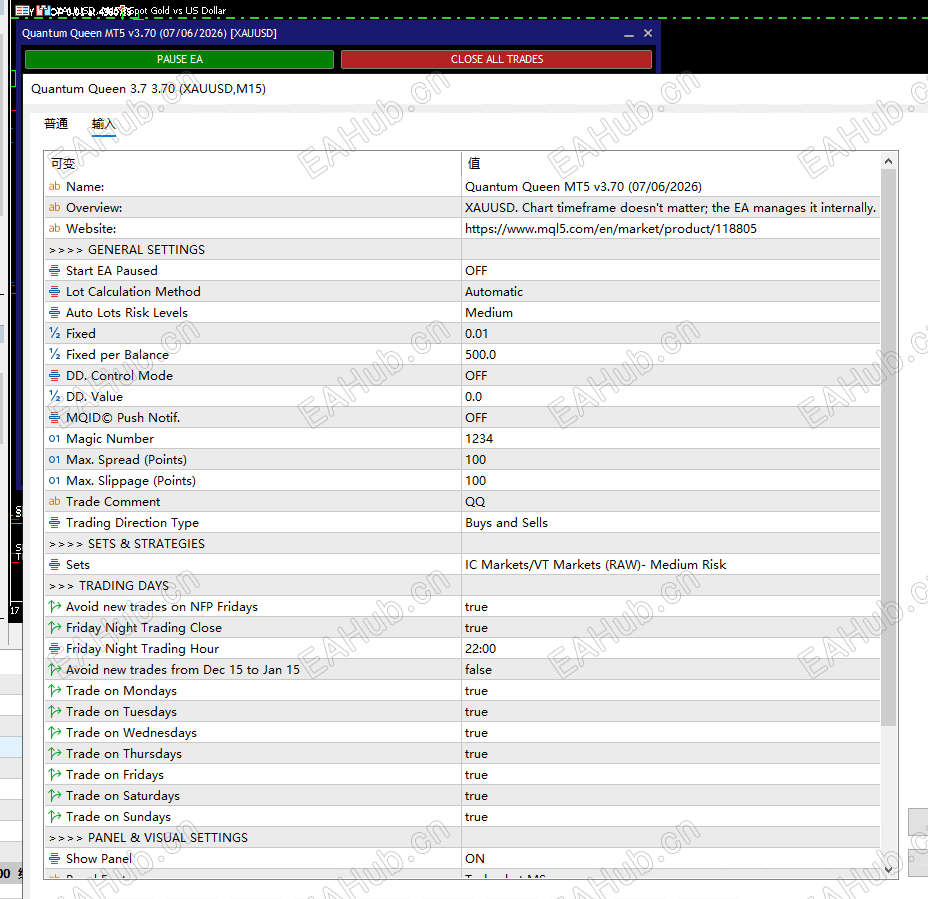This screenshot has height=899, width=928.
Task: Click the fraction icon beside DD. Value
Action: coord(54,397)
